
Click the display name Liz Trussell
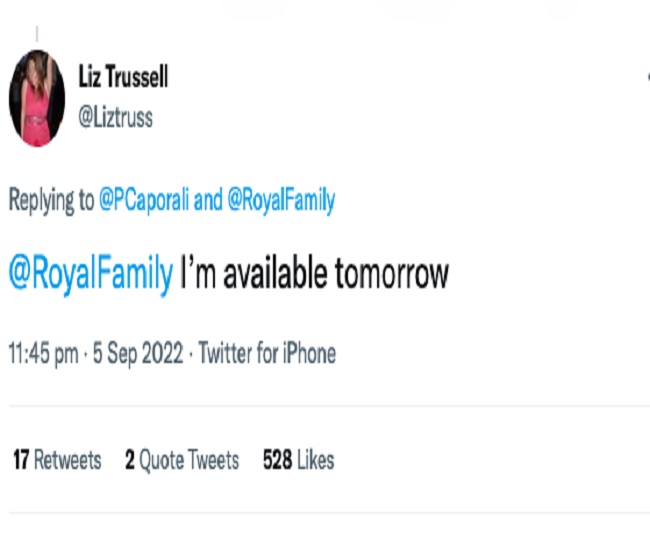pos(123,78)
